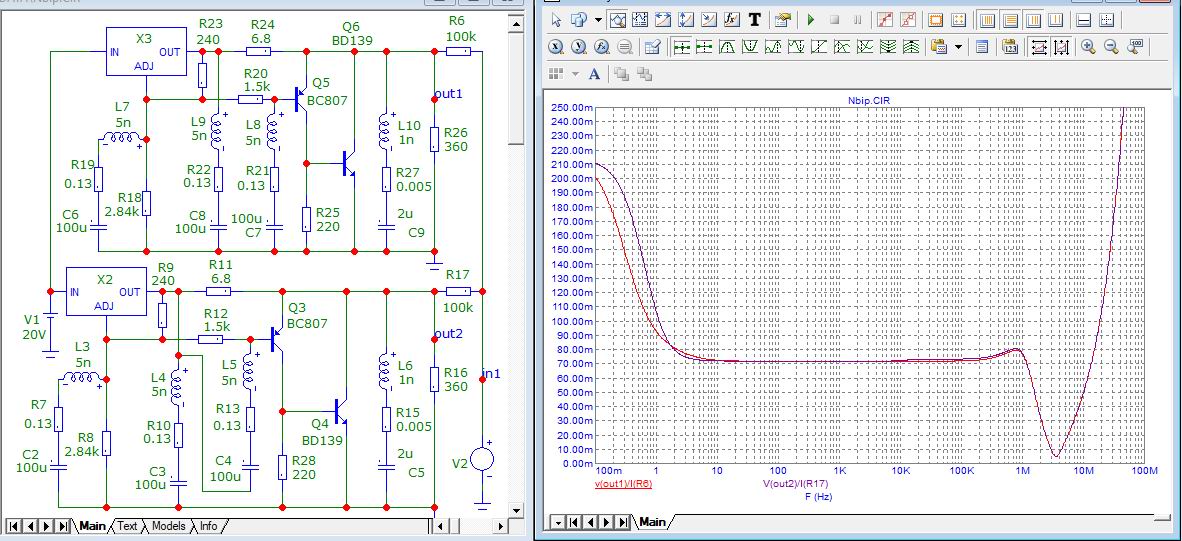Open the grid dots dropdown arrow

(x=575, y=74)
